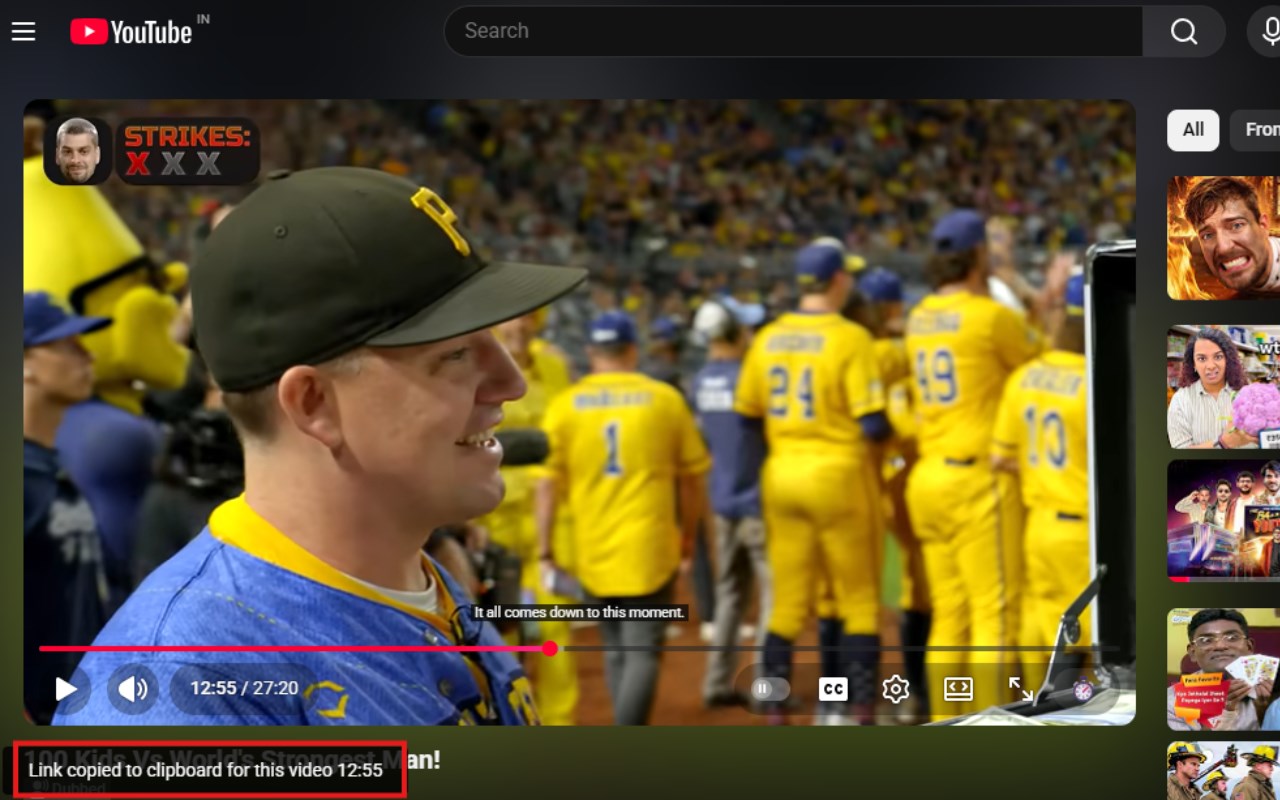Go to YouTube home via the logo
The image size is (1280, 800).
point(131,32)
